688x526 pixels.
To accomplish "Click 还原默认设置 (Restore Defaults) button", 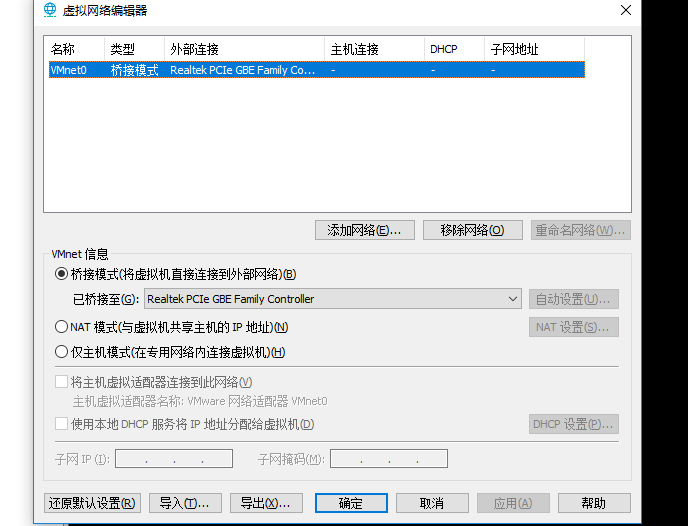I will 92,503.
